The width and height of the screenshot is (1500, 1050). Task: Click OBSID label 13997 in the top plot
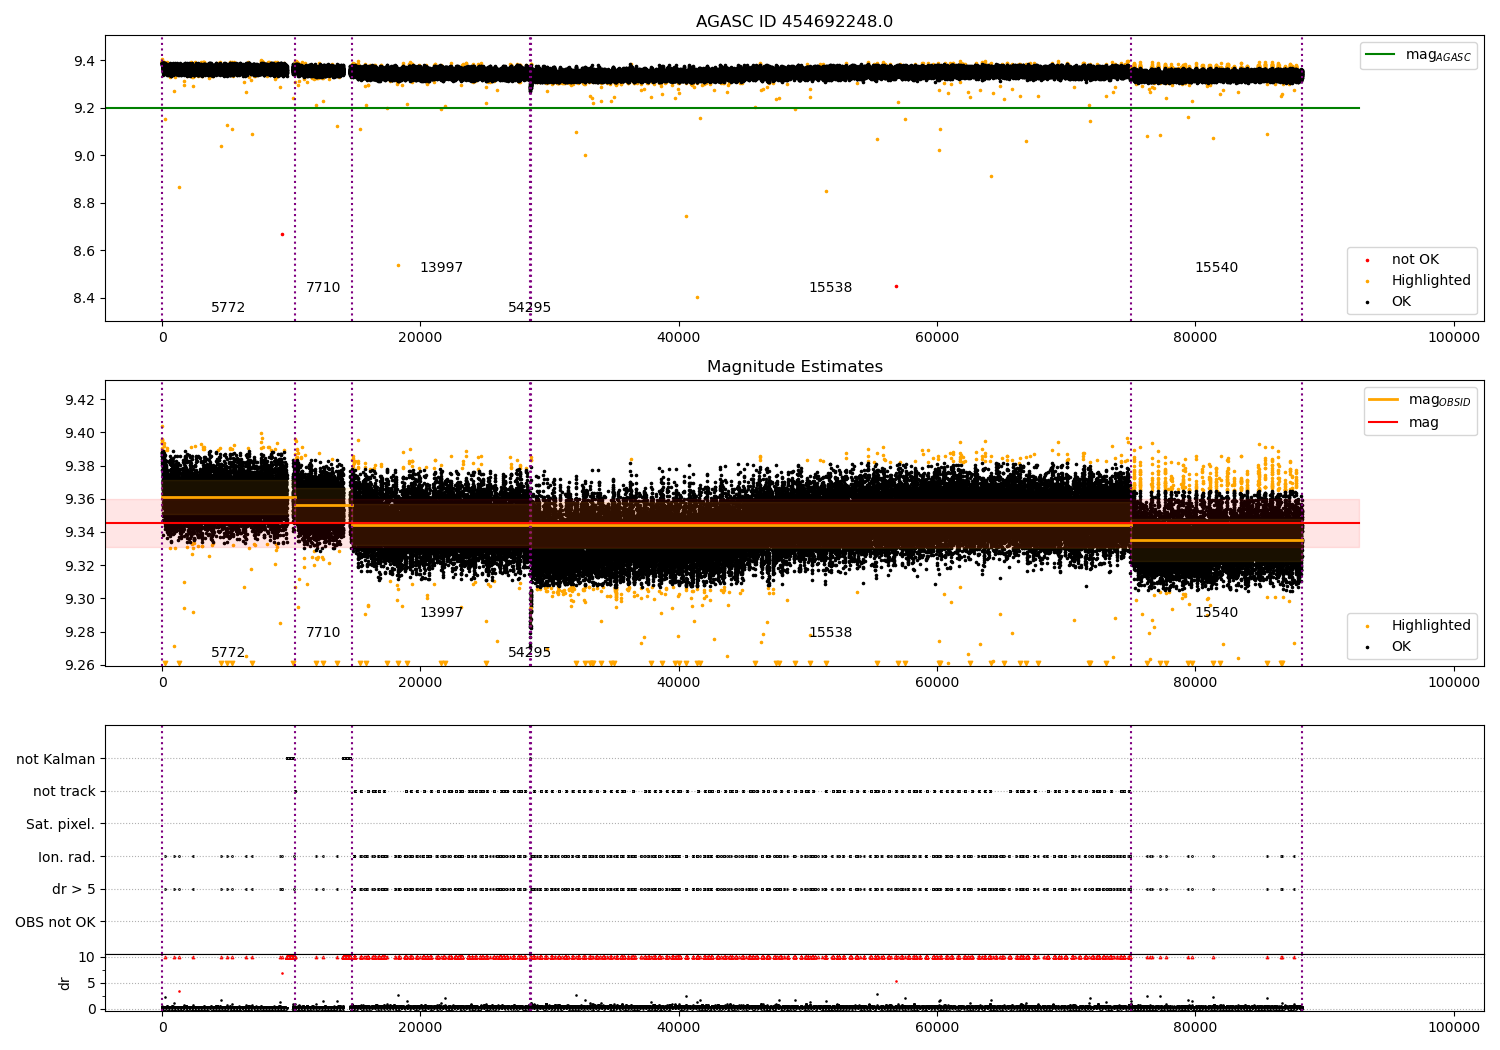(441, 268)
